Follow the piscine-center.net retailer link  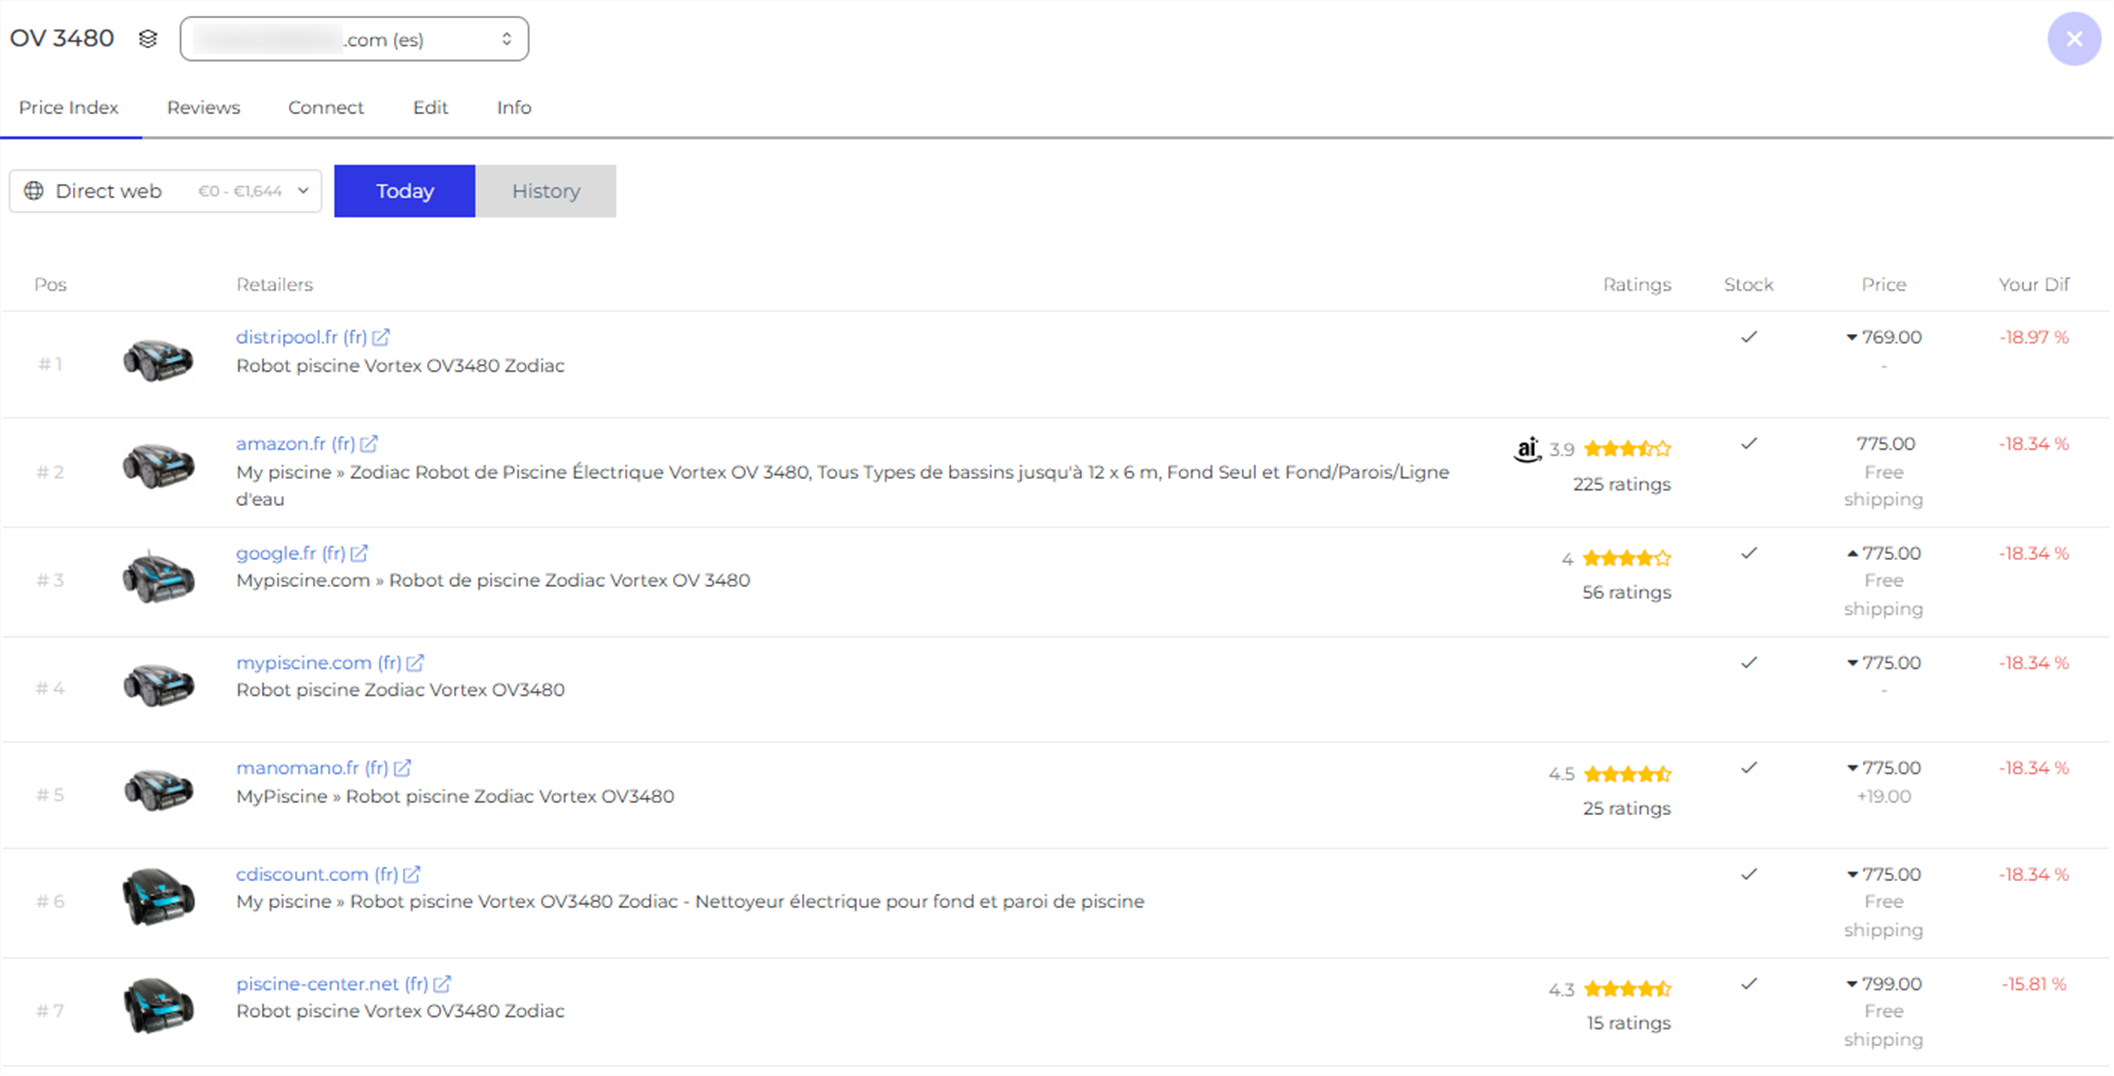tap(331, 984)
